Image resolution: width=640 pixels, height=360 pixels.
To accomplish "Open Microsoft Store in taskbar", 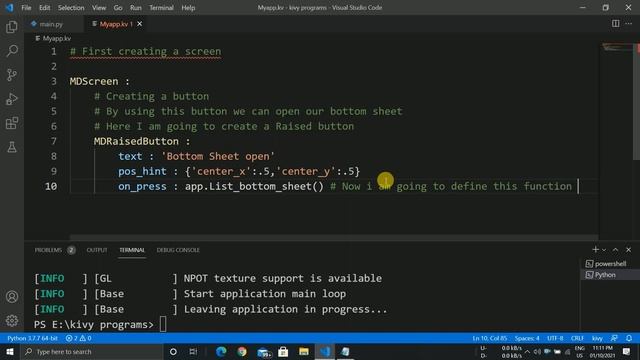I will (283, 351).
